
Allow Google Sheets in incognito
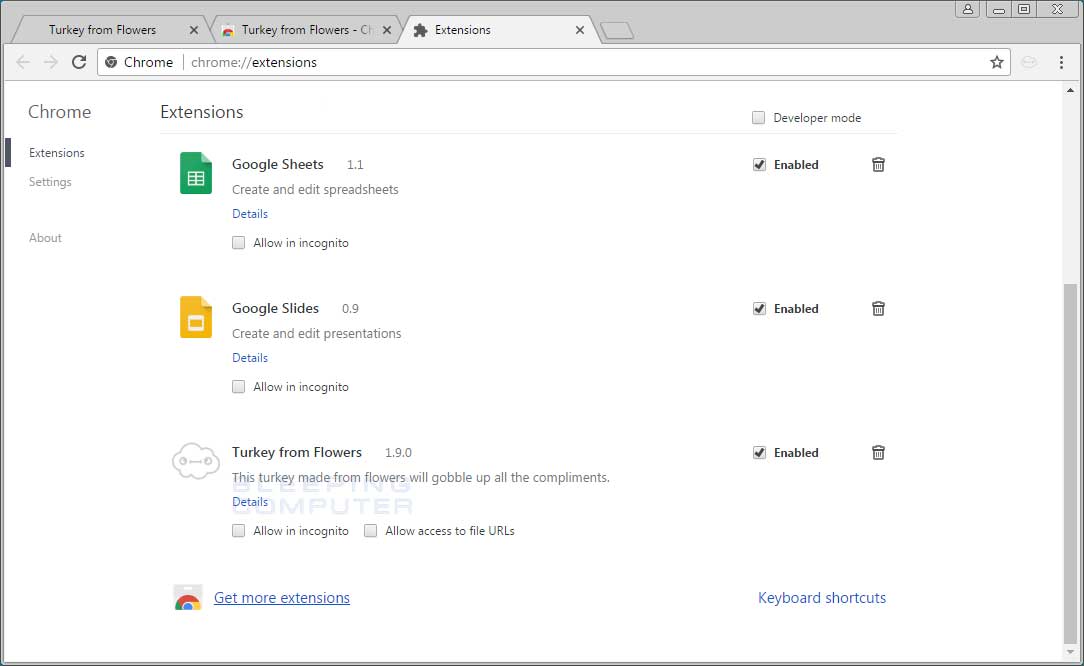[239, 243]
